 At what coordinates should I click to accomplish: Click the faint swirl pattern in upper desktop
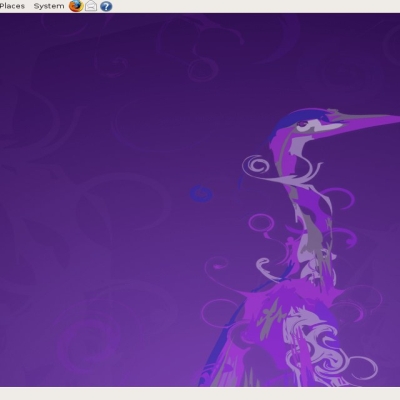[200, 50]
